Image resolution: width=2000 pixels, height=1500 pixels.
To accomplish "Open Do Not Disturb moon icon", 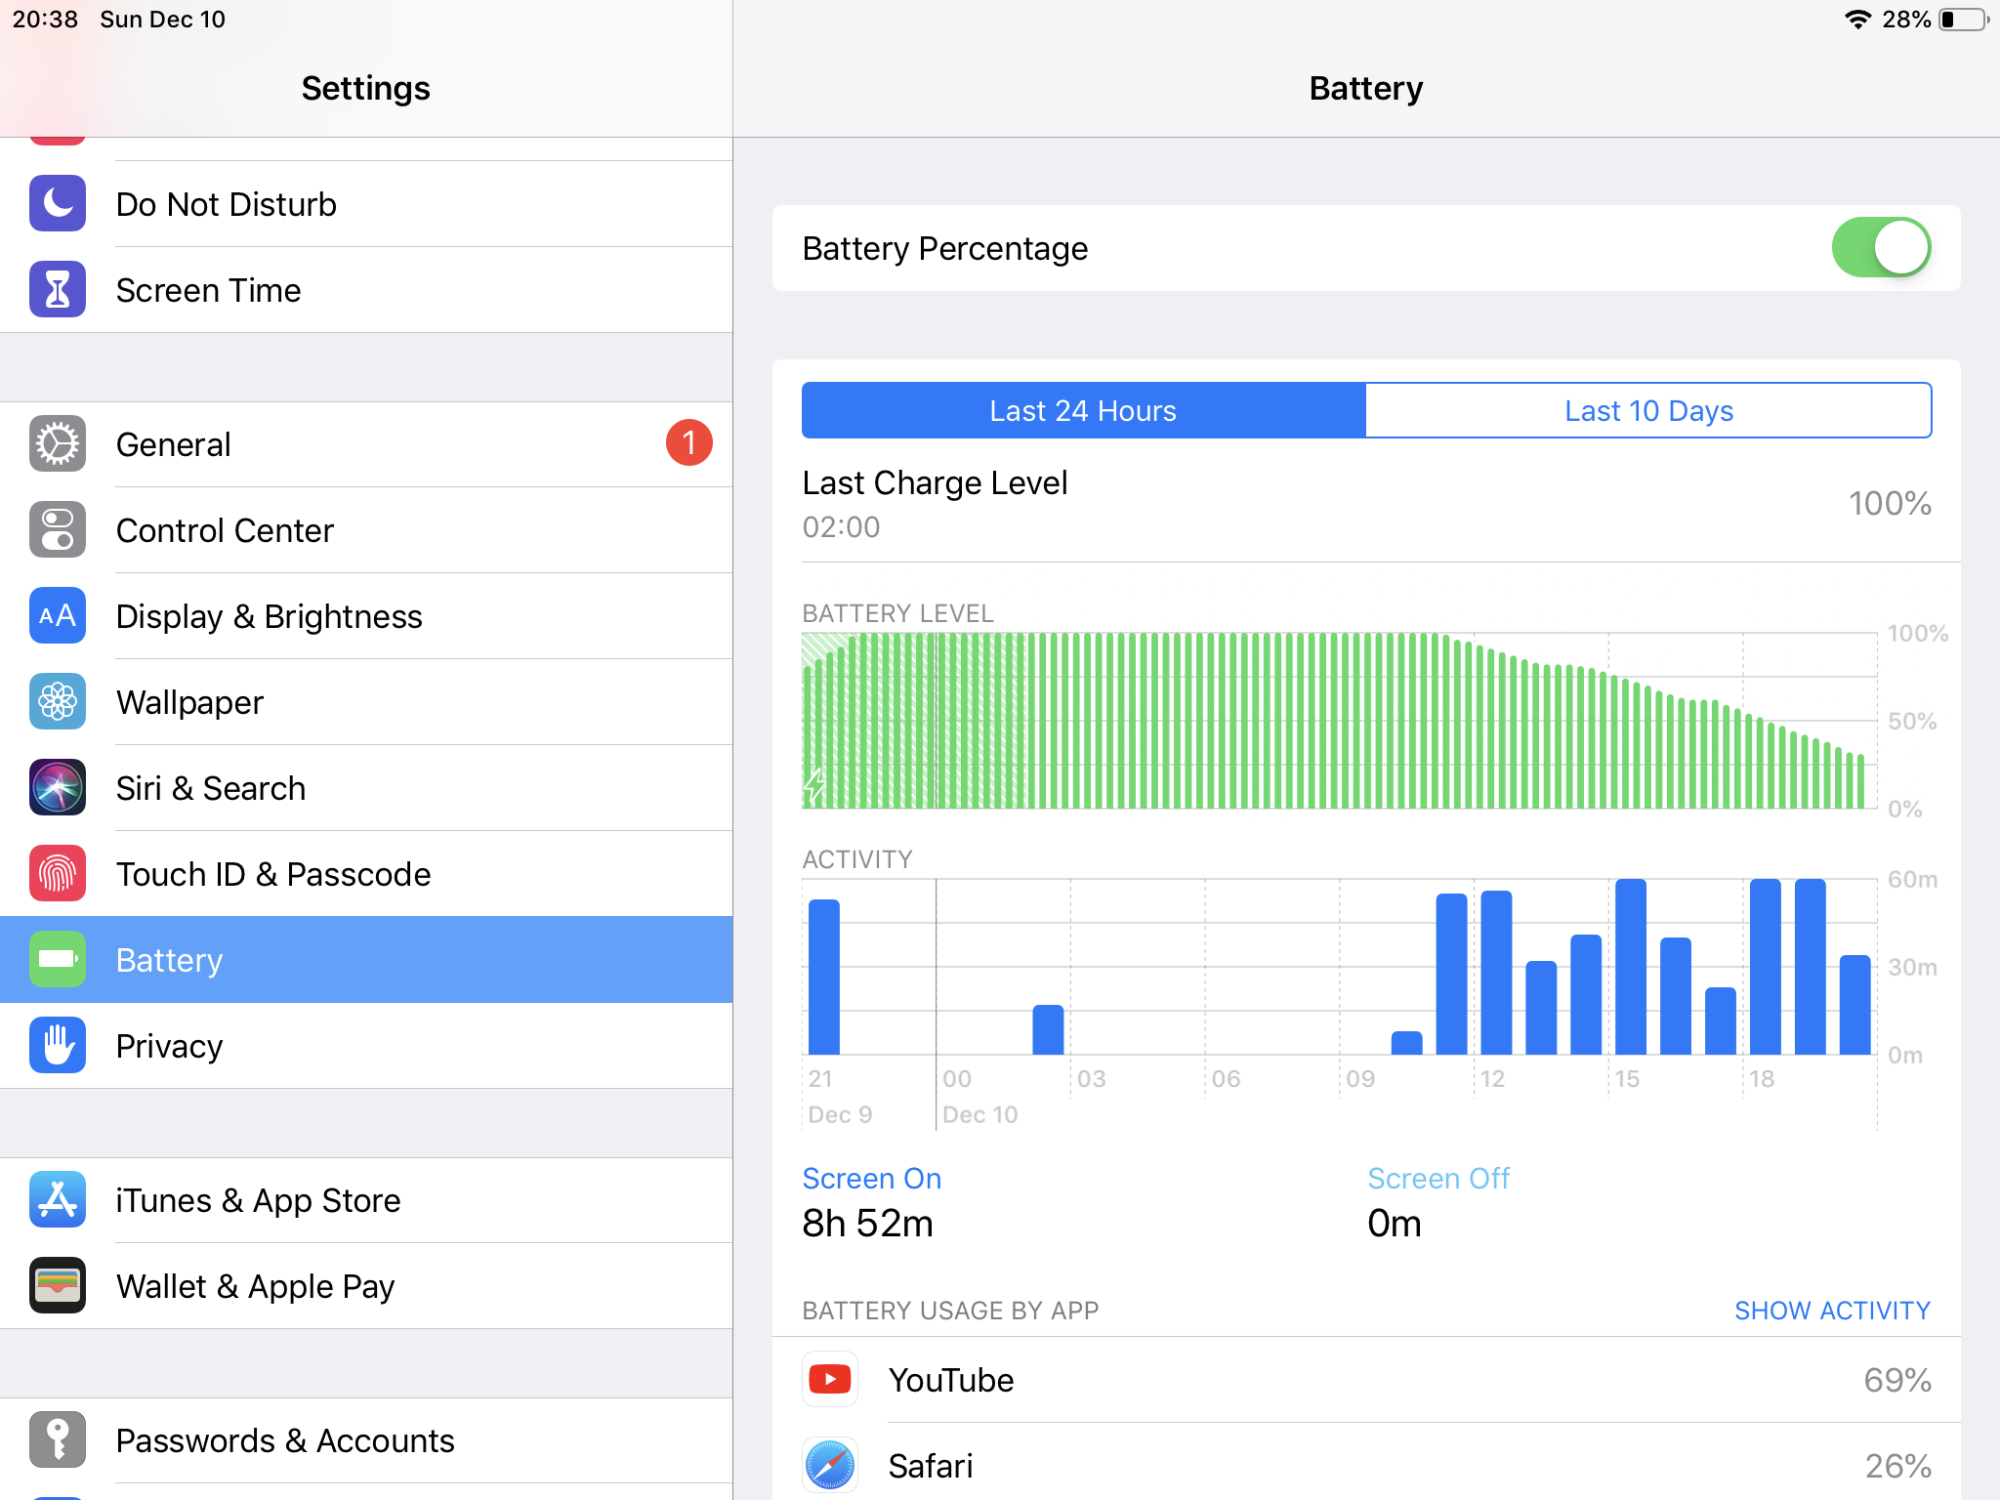I will pyautogui.click(x=57, y=204).
